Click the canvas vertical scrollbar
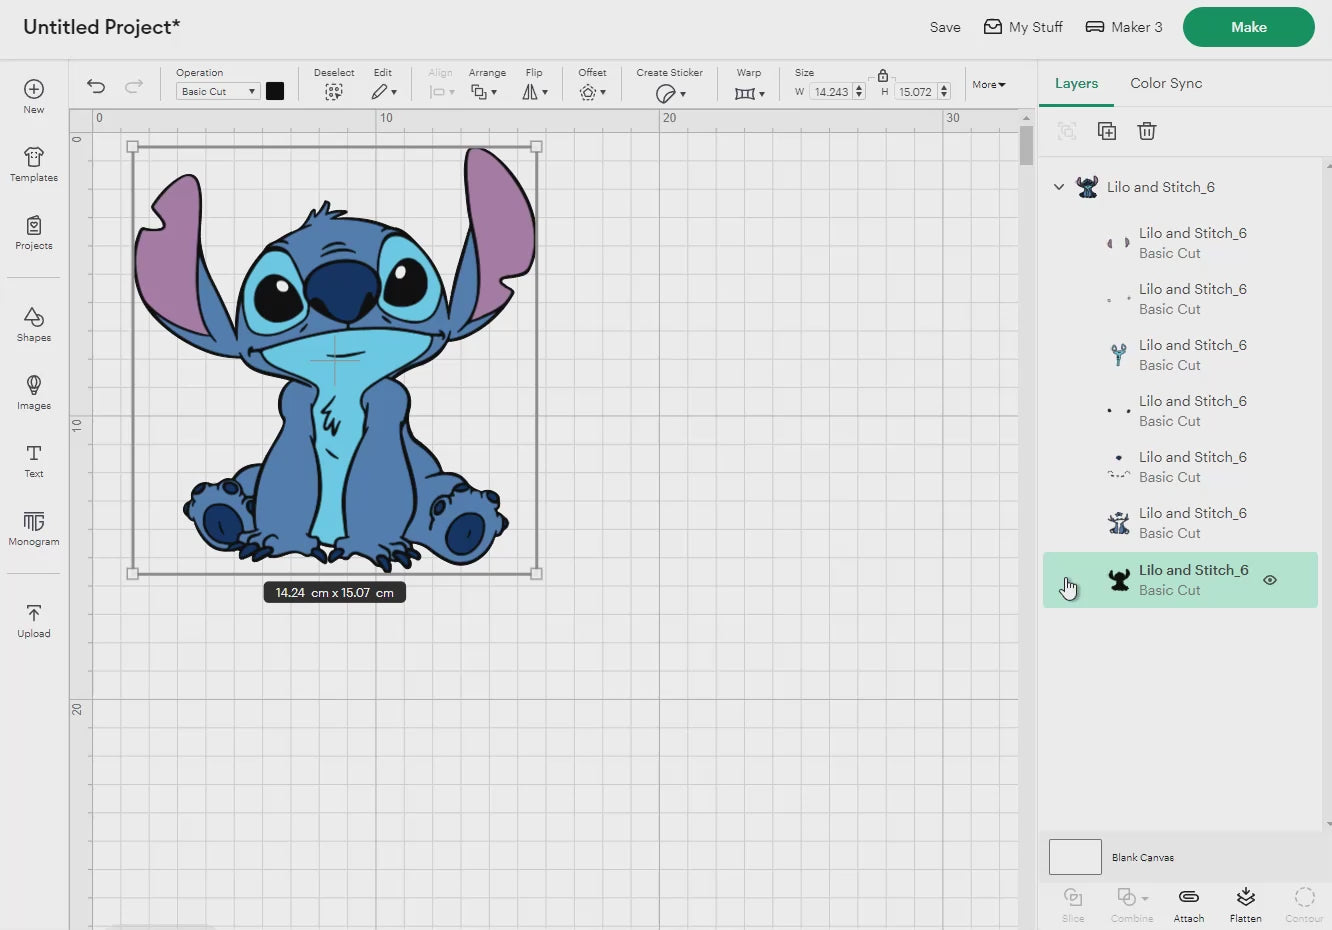 [x=1026, y=146]
